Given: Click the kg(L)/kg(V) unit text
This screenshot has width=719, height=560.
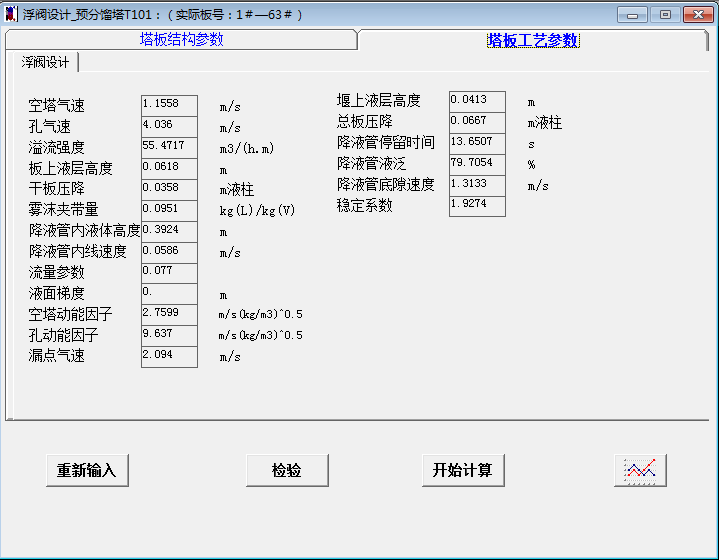Looking at the screenshot, I should click(257, 211).
